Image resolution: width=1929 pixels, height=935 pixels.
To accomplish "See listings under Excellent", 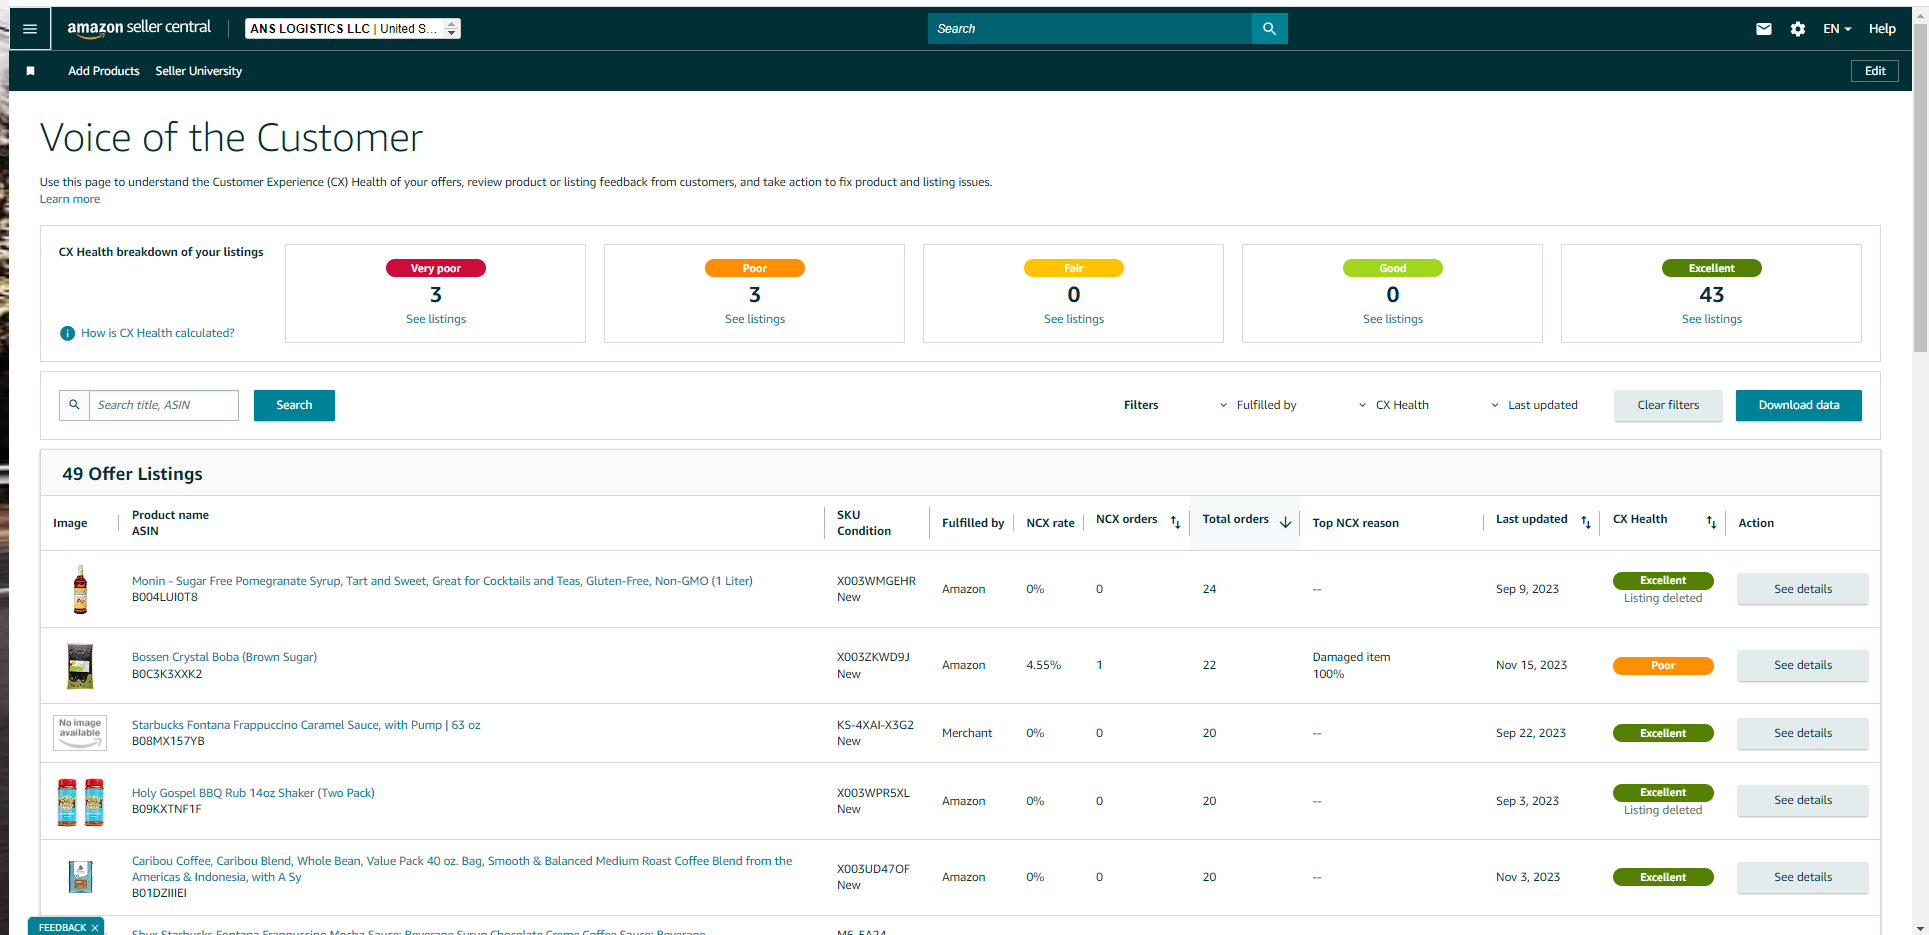I will 1712,319.
